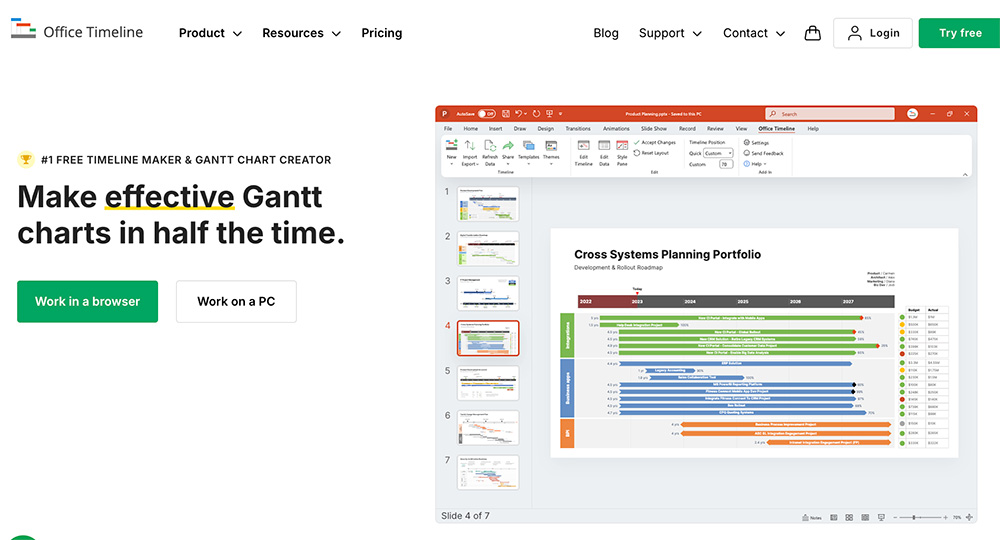Switch to the Office Timeline ribbon tab
1000x540 pixels.
point(776,129)
